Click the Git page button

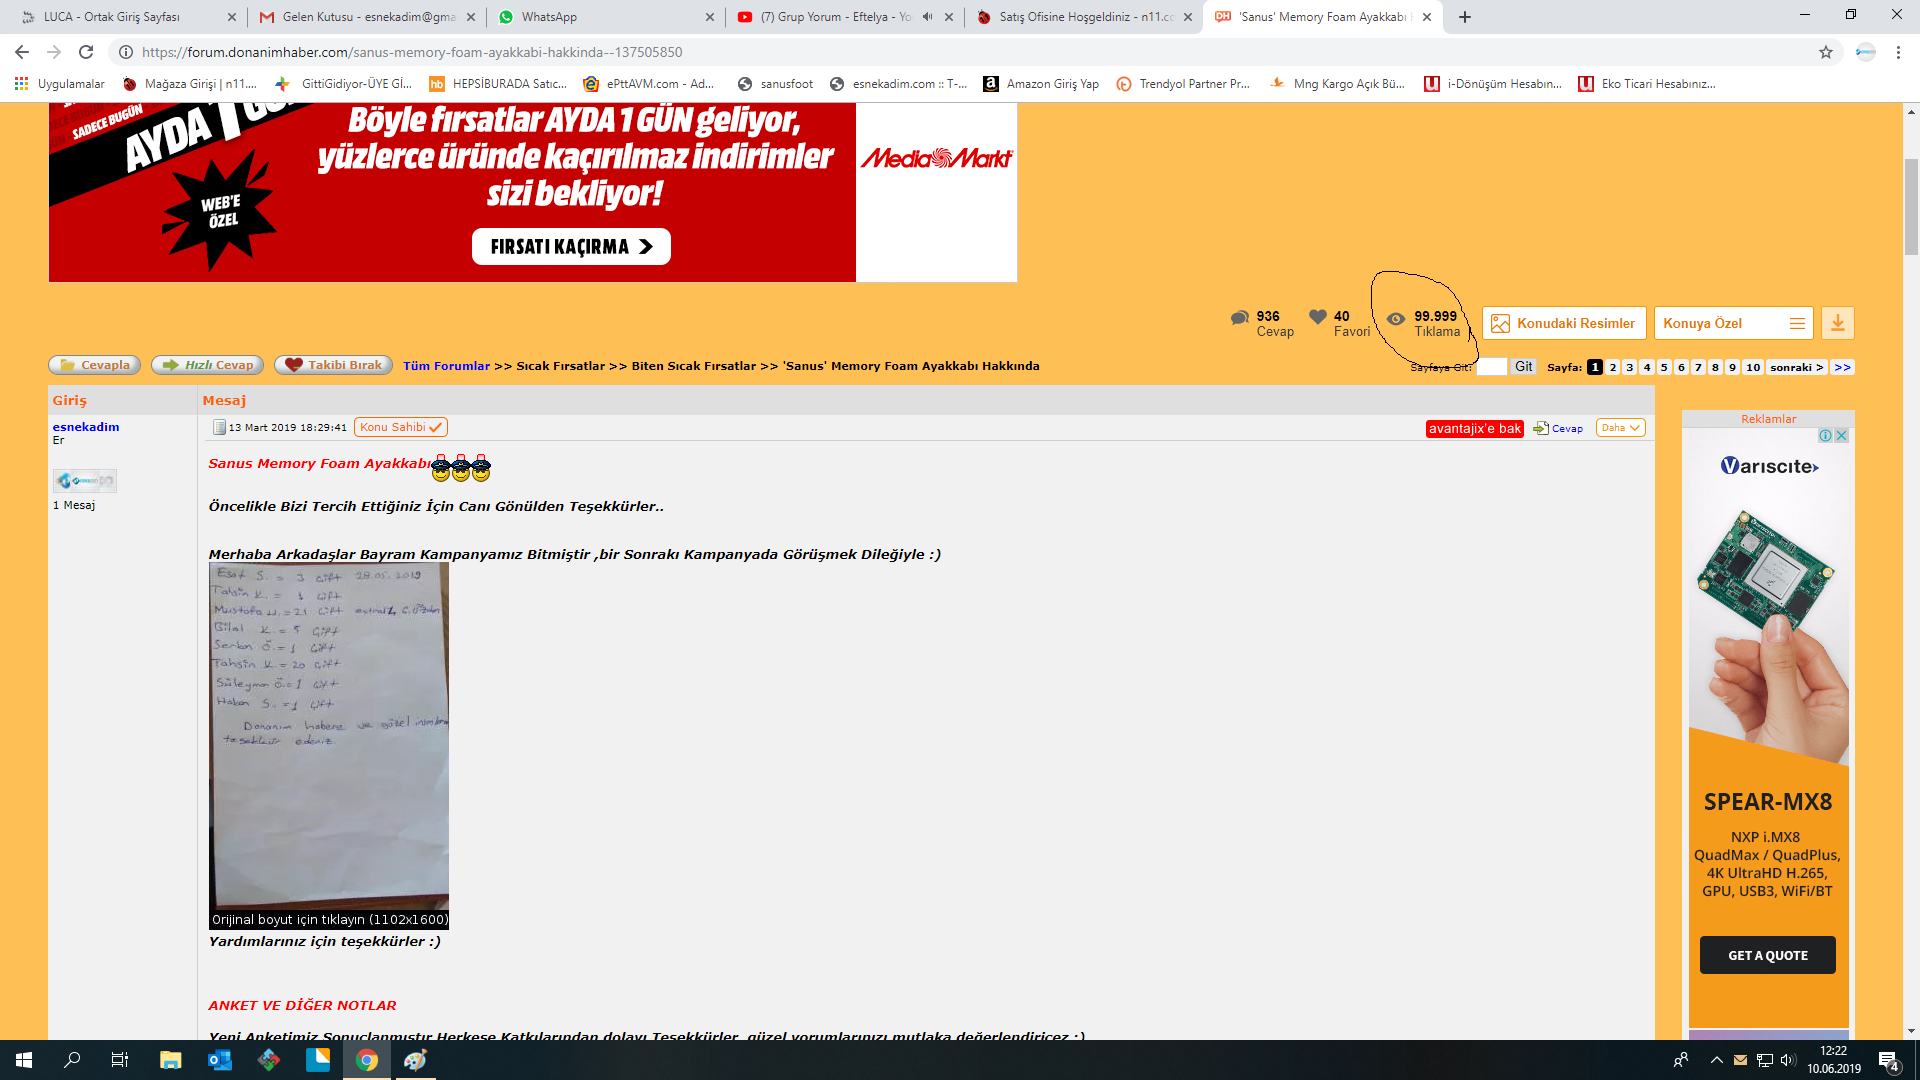(x=1523, y=367)
